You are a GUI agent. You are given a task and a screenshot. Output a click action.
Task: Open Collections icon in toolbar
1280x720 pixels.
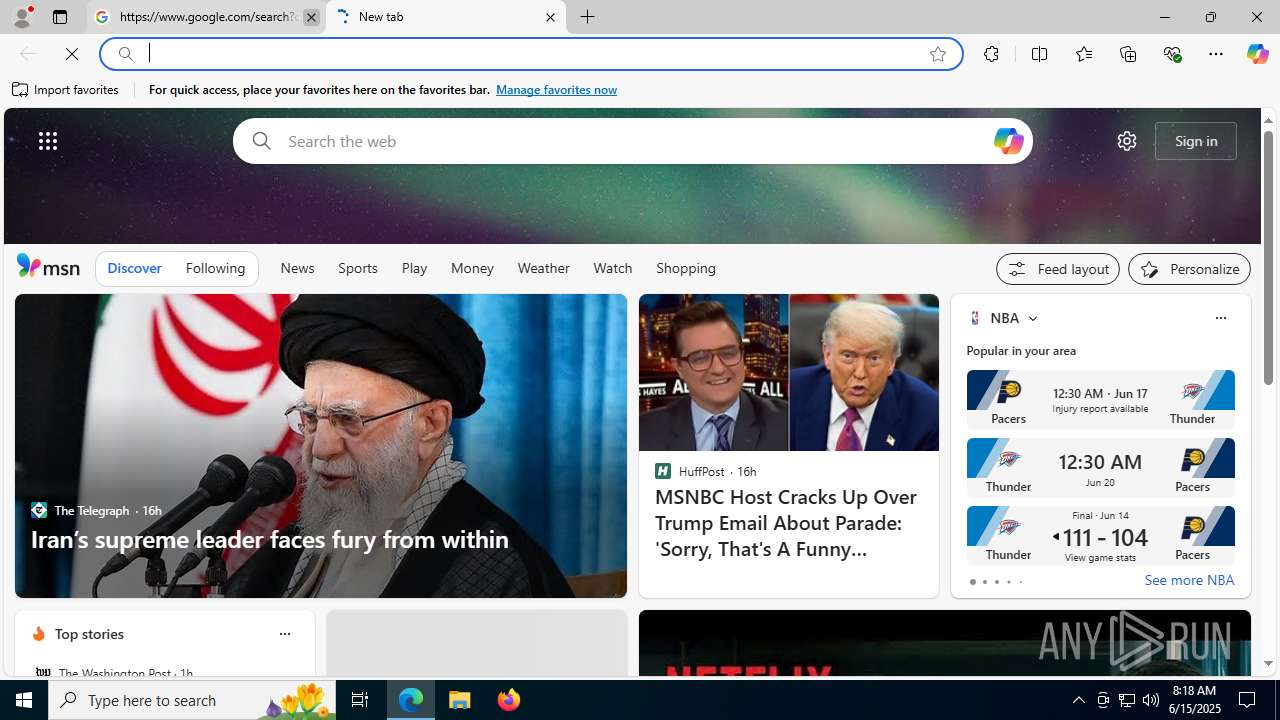pyautogui.click(x=1128, y=54)
